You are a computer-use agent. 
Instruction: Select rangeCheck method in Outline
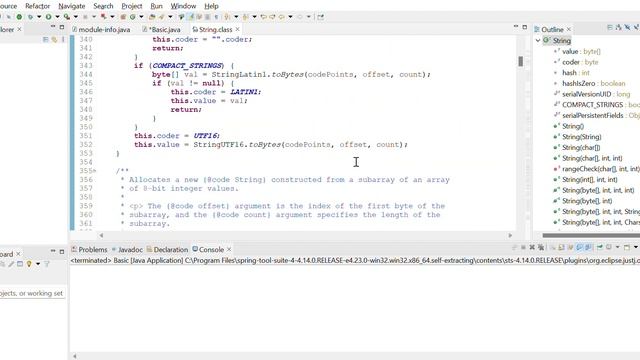(596, 169)
